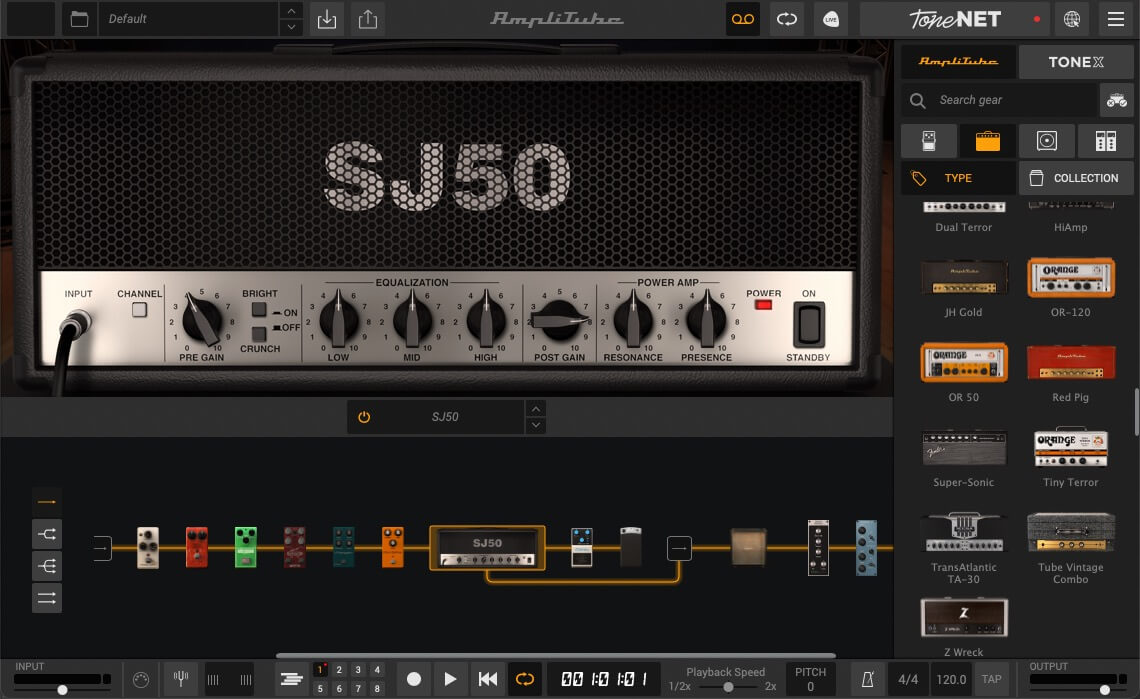Open the cabinet gear category
This screenshot has height=699, width=1140.
tap(1046, 140)
